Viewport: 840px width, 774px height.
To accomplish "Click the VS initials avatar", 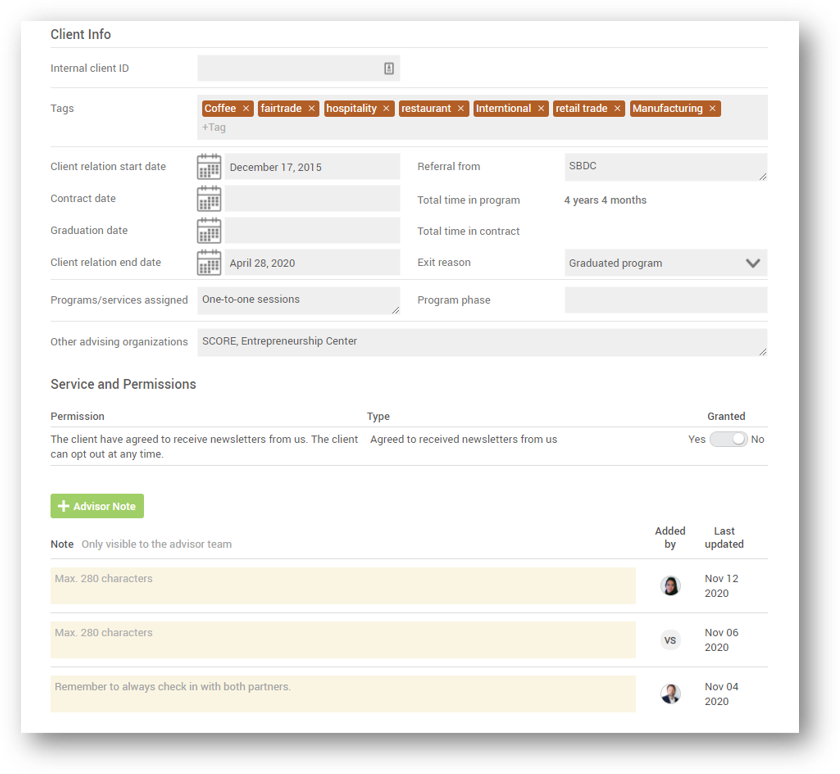I will pos(670,640).
